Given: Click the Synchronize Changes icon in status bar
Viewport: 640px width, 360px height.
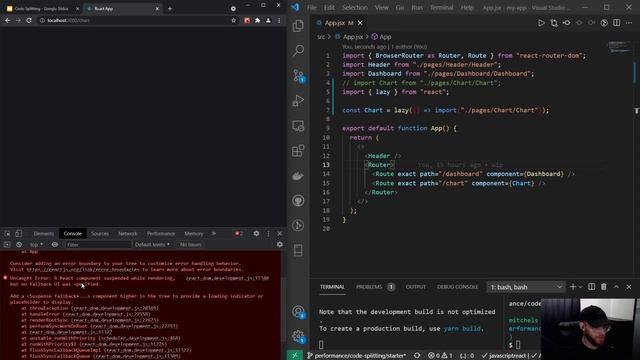Looking at the screenshot, I should pos(417,356).
